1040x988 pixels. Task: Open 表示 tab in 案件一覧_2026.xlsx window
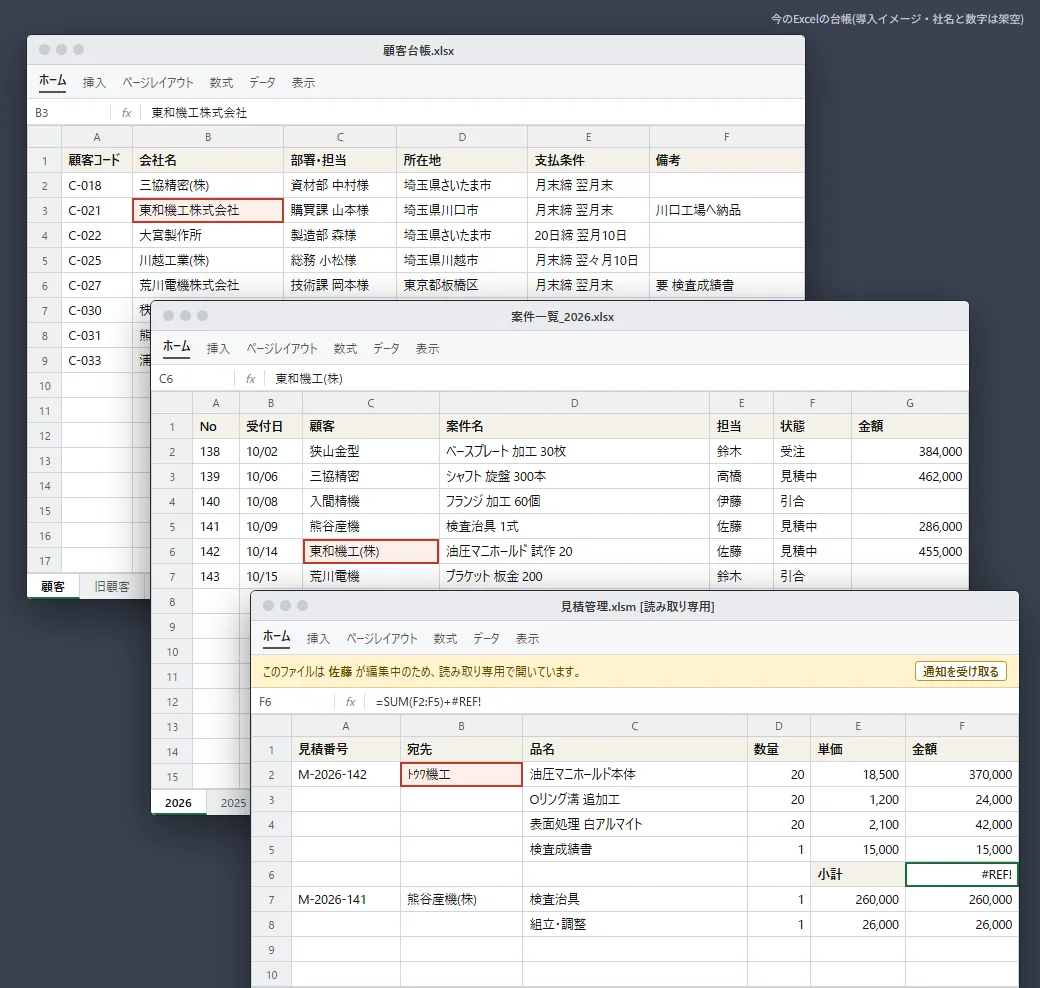(x=427, y=349)
